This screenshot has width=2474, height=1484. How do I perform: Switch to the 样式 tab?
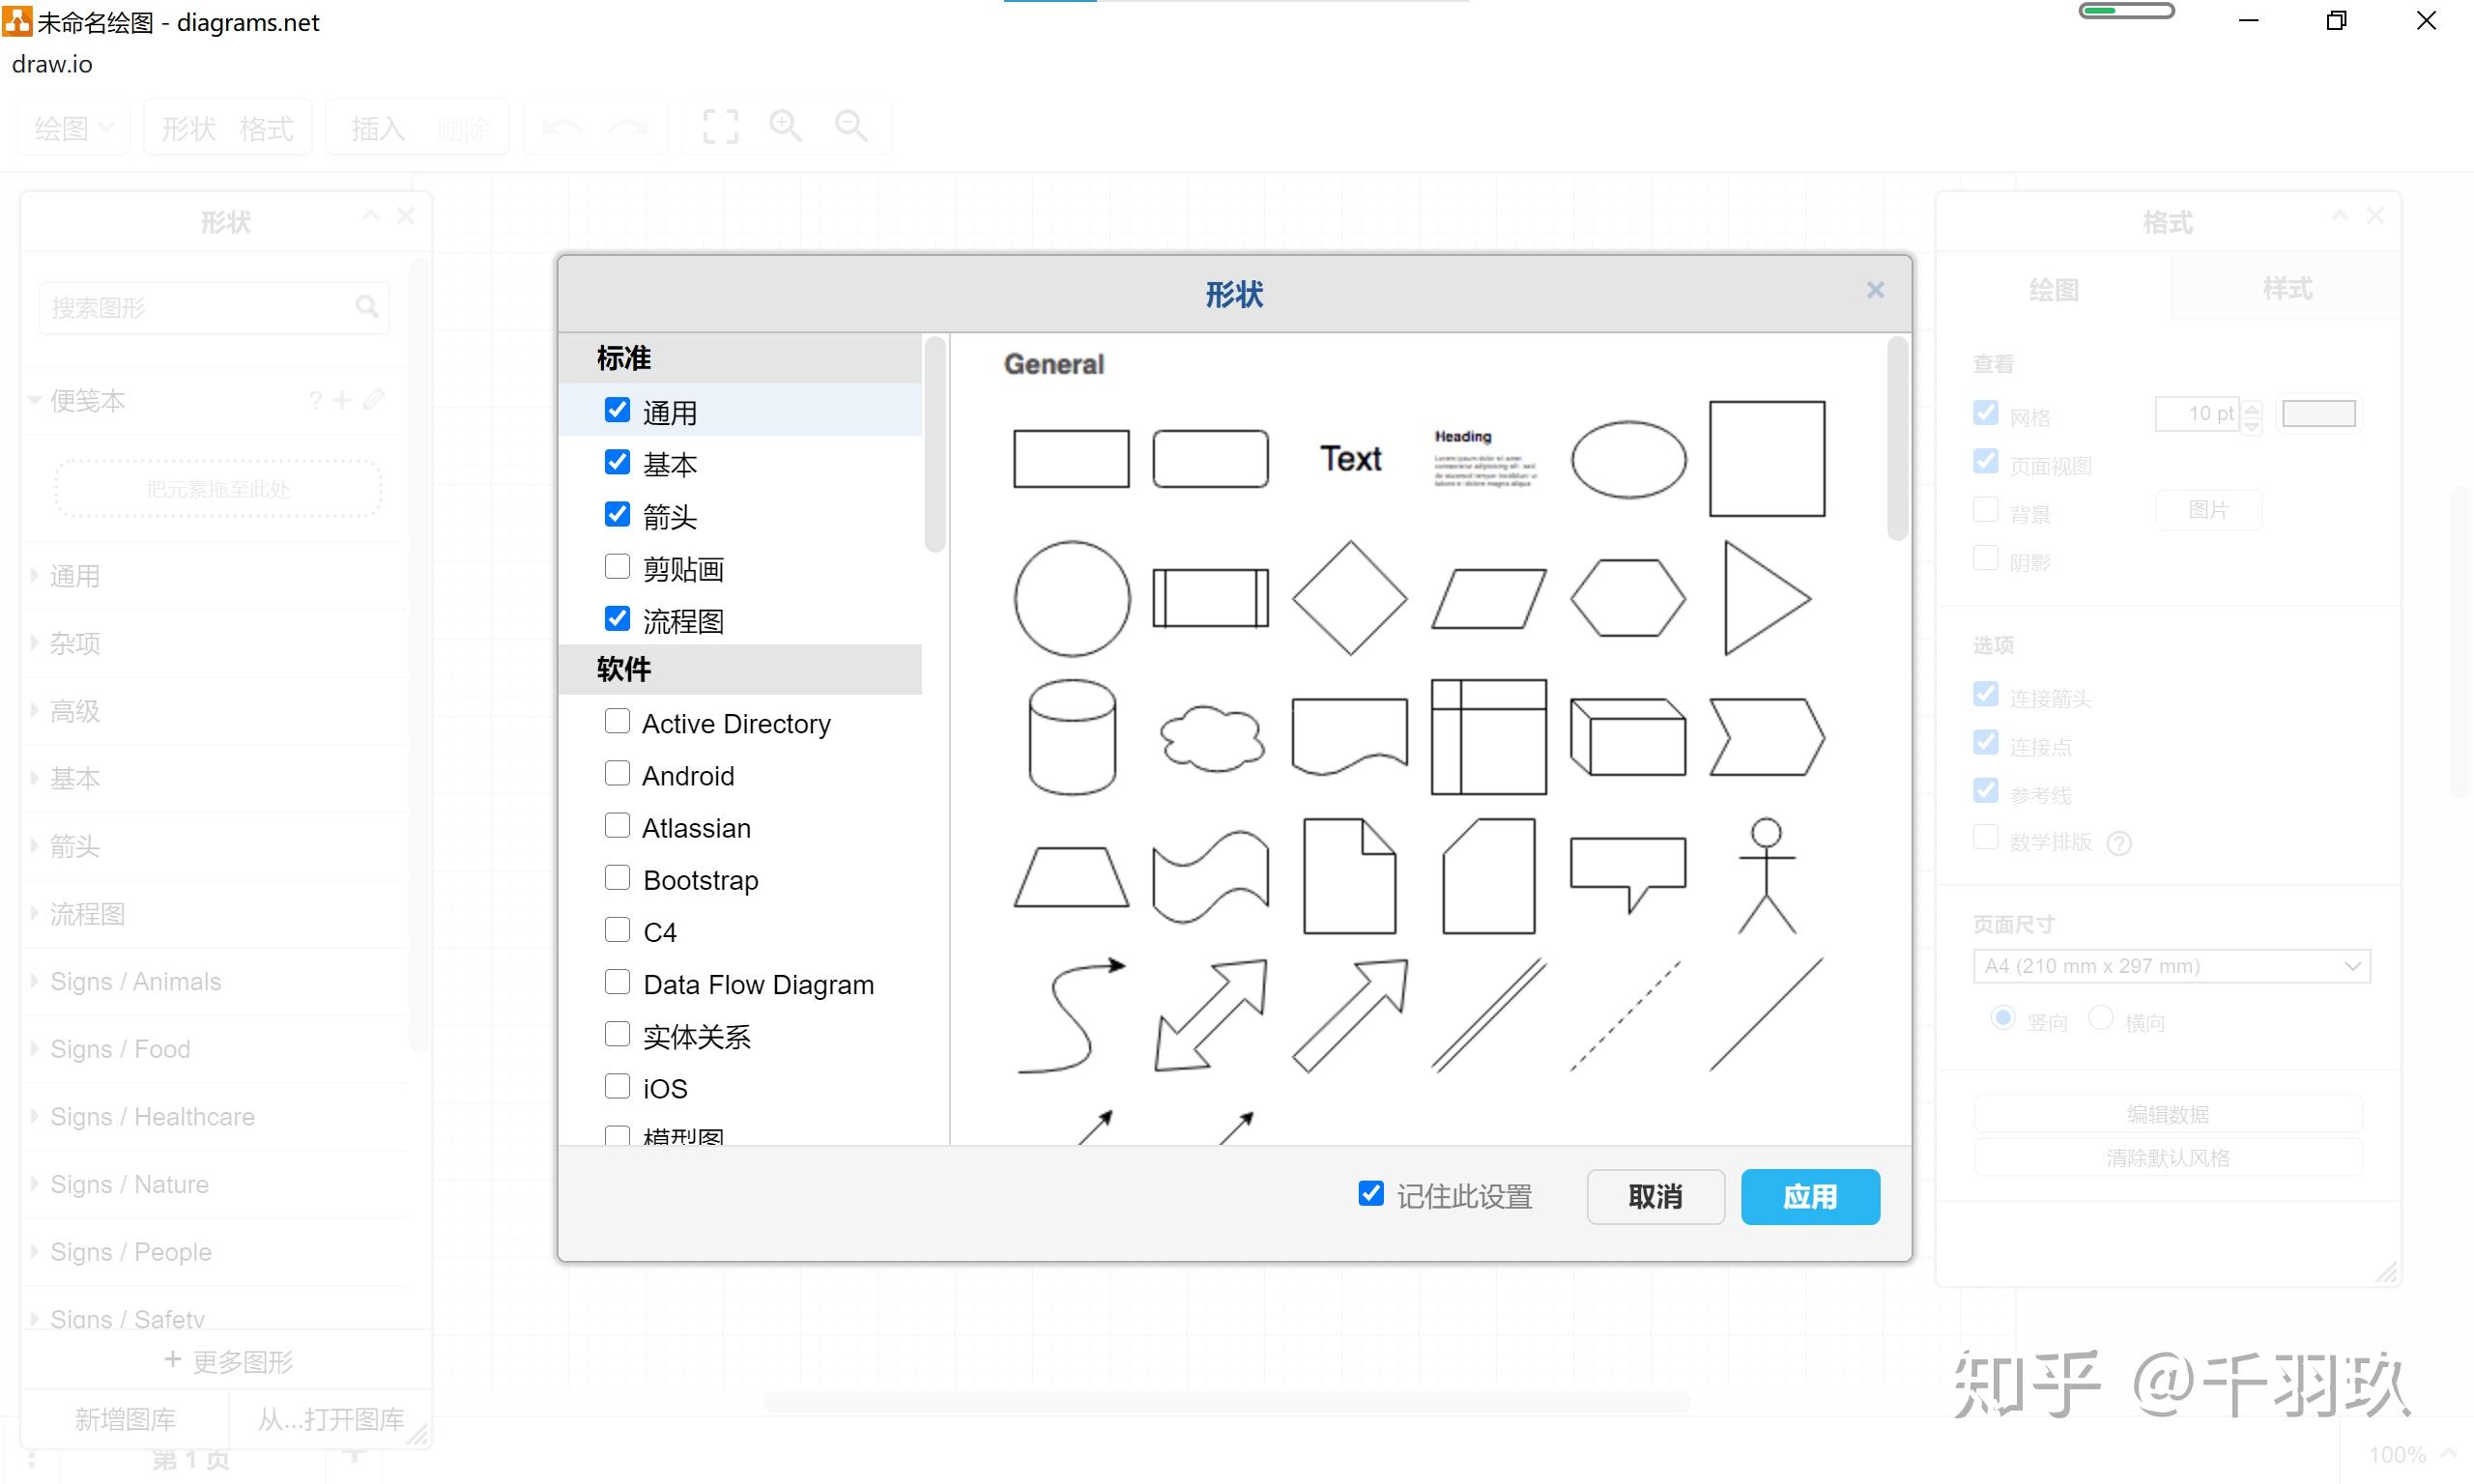2286,289
